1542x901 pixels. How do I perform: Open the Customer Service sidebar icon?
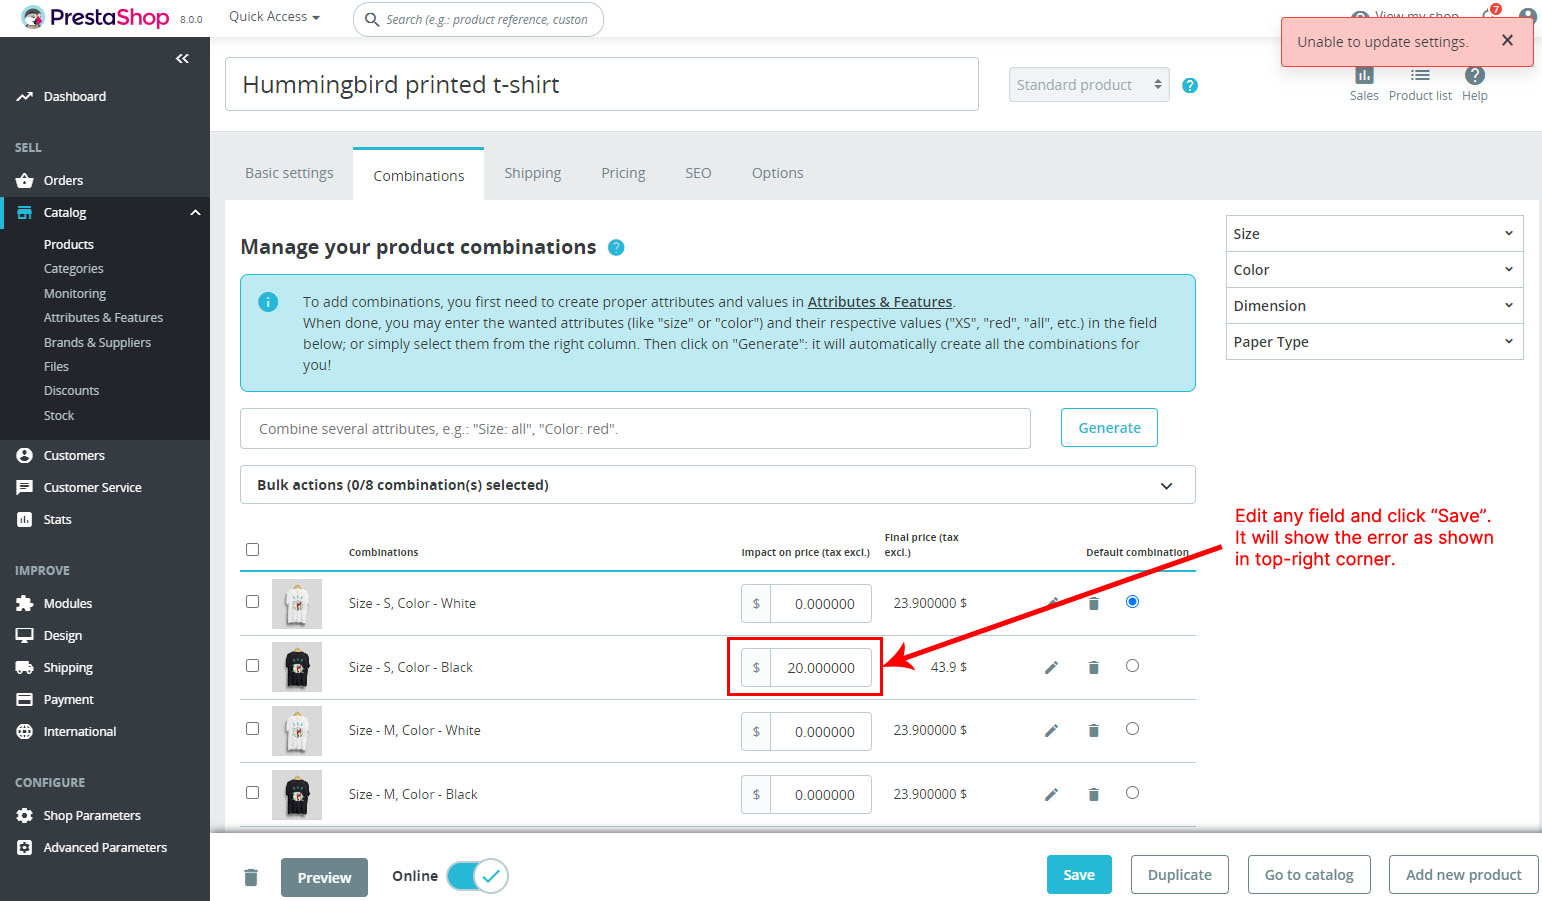[25, 487]
